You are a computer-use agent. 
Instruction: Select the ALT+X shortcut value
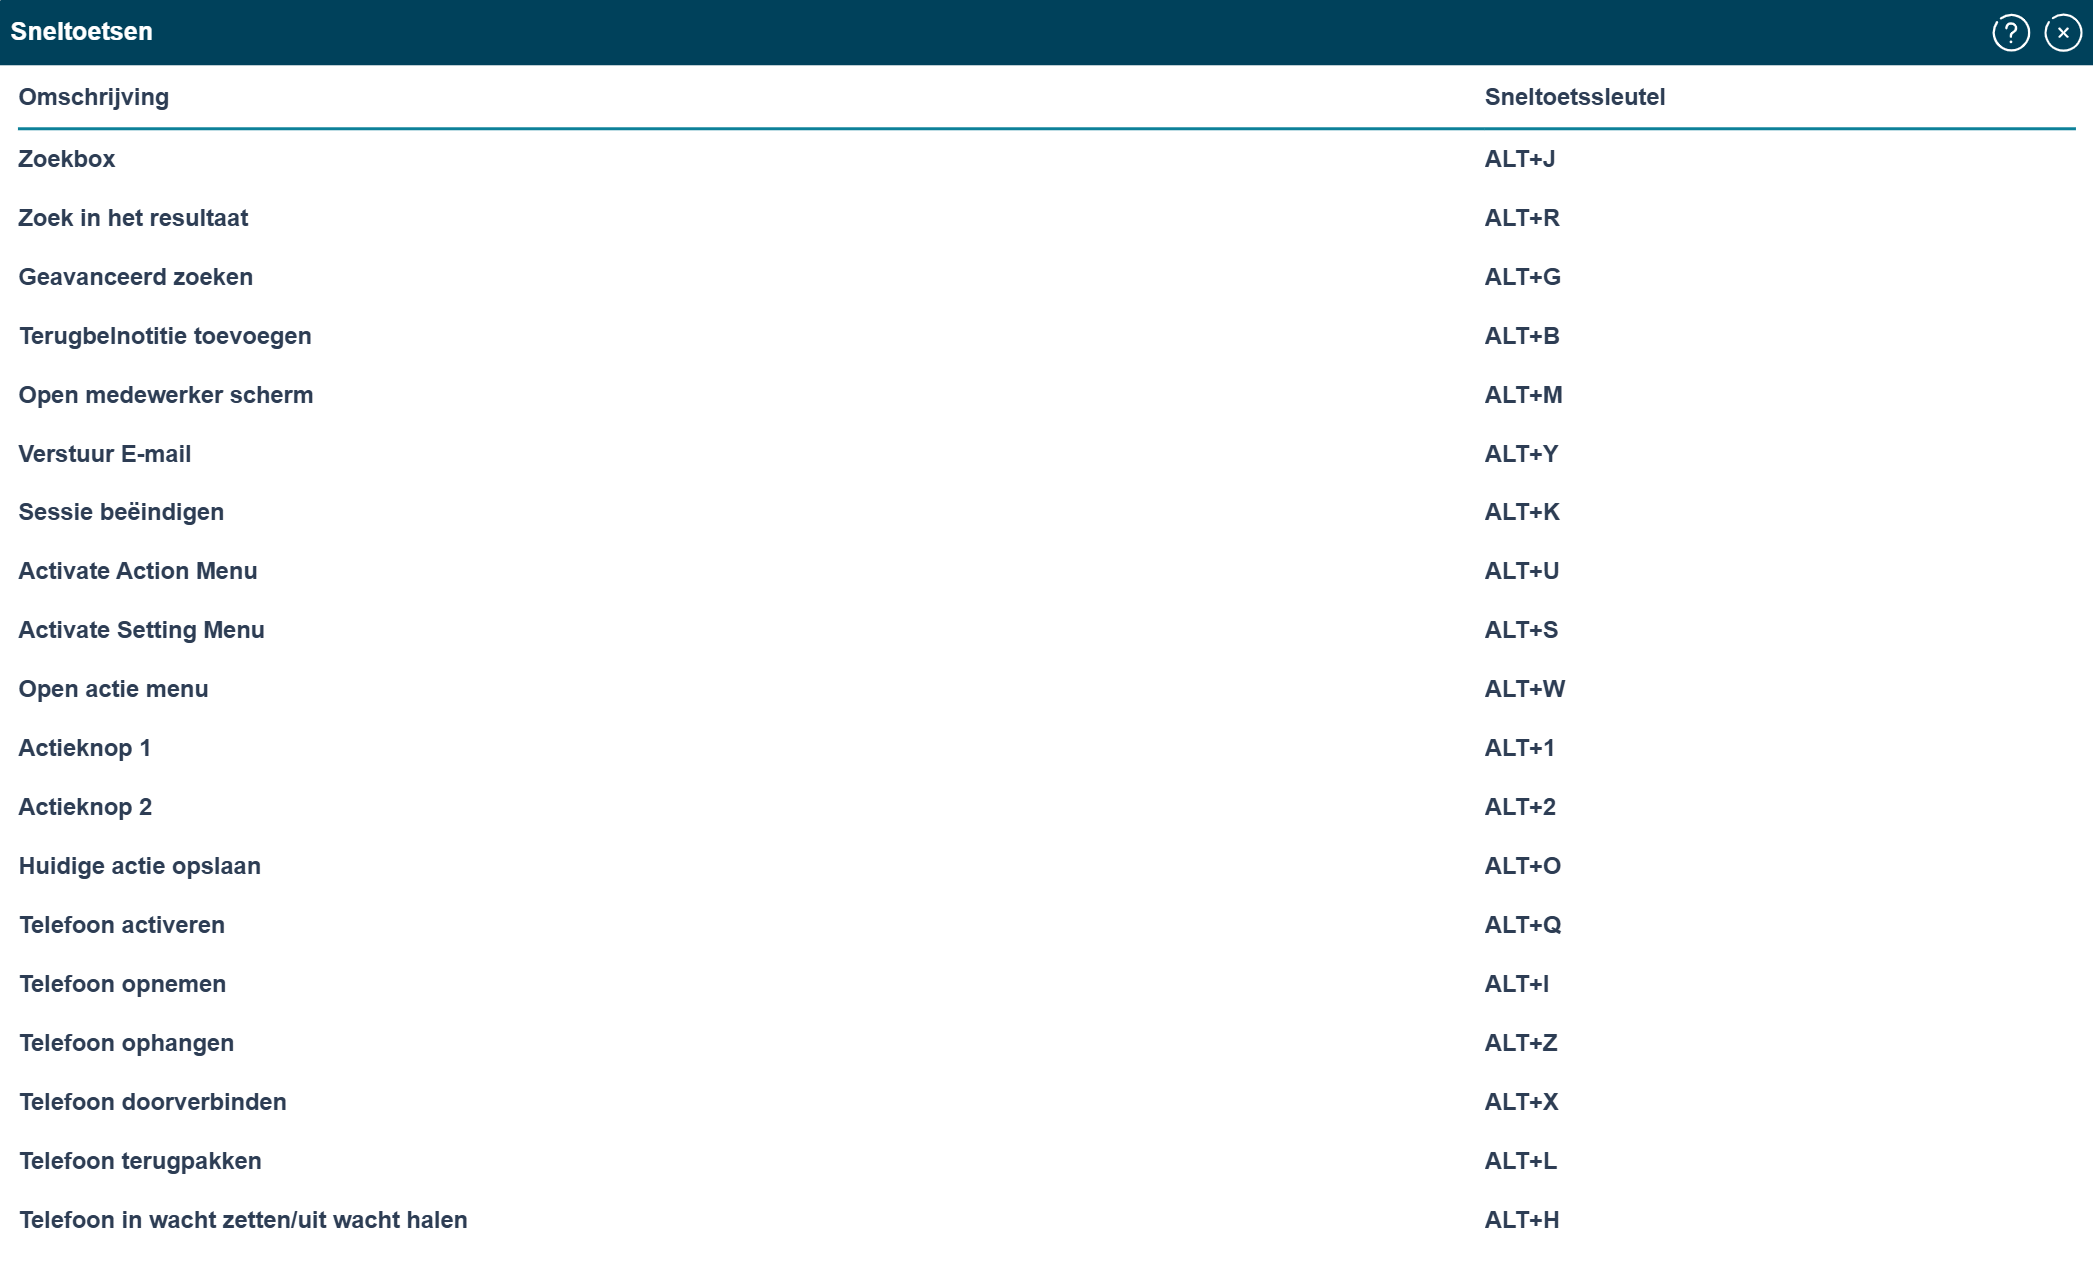tap(1521, 1102)
